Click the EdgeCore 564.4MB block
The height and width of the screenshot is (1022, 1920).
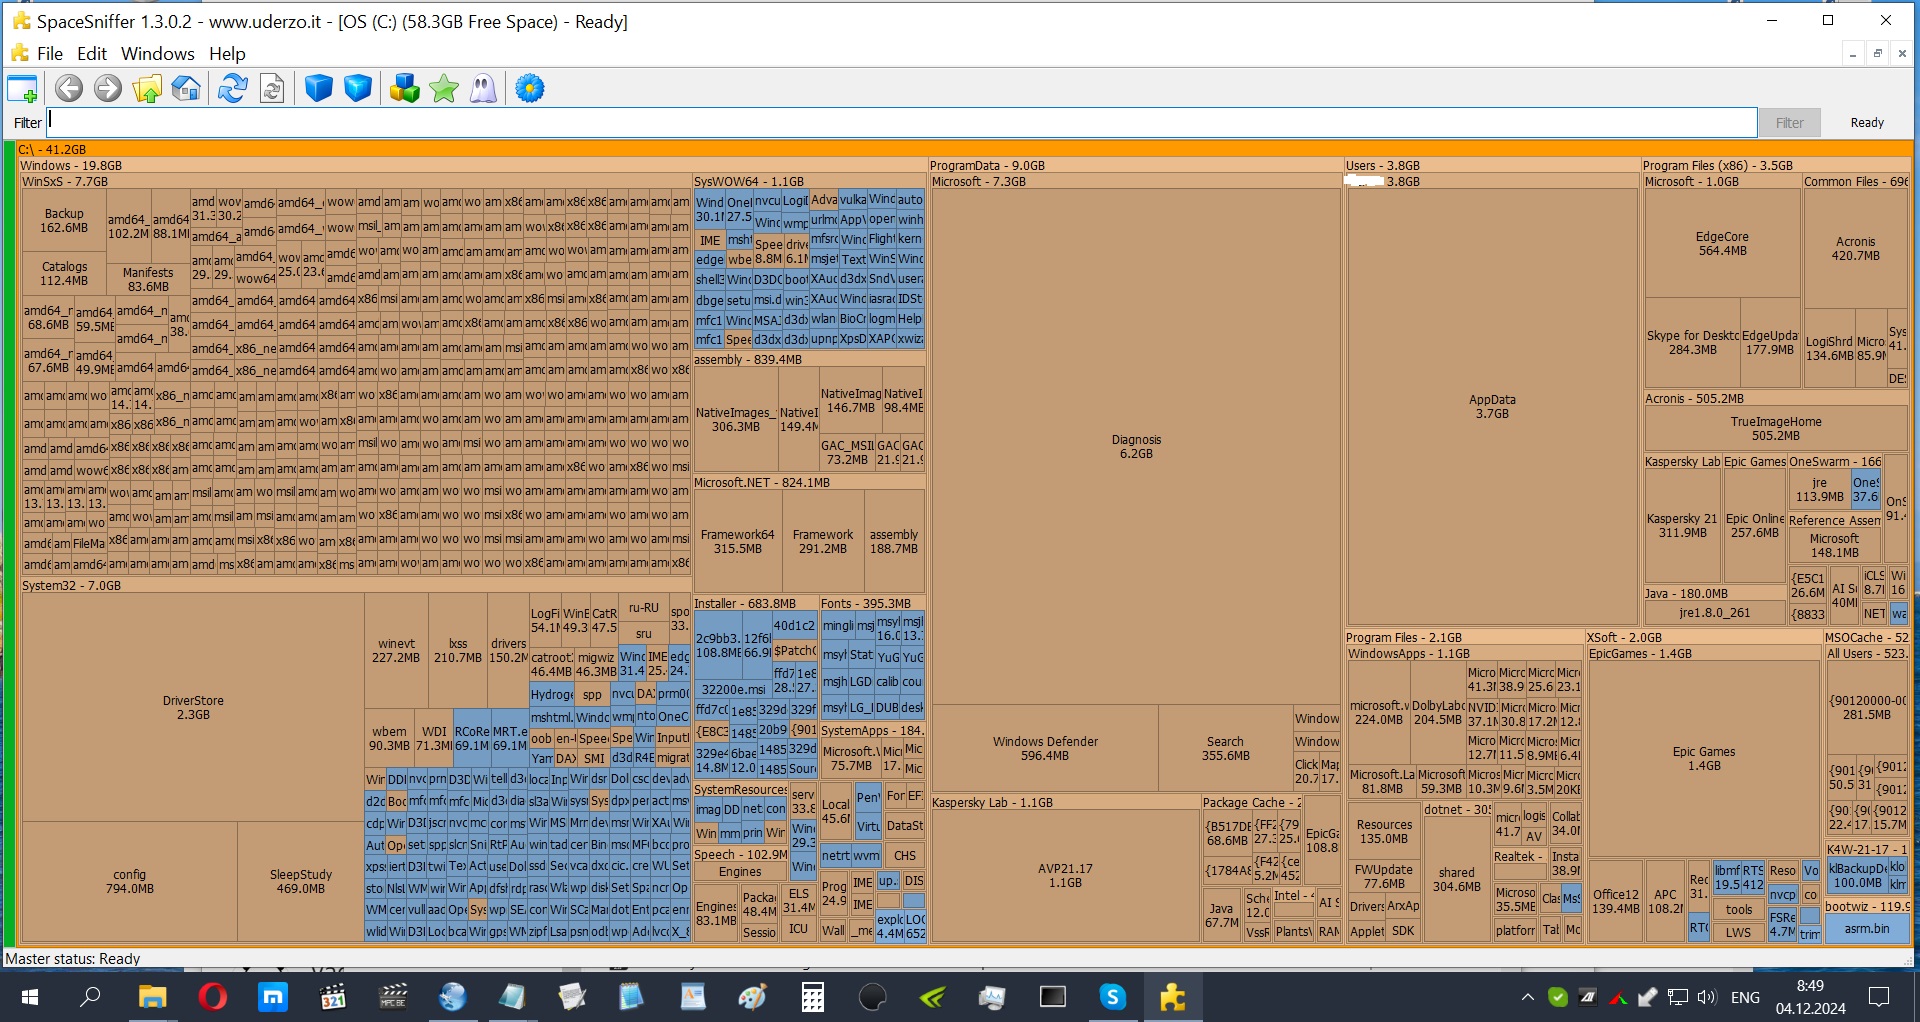click(x=1722, y=244)
